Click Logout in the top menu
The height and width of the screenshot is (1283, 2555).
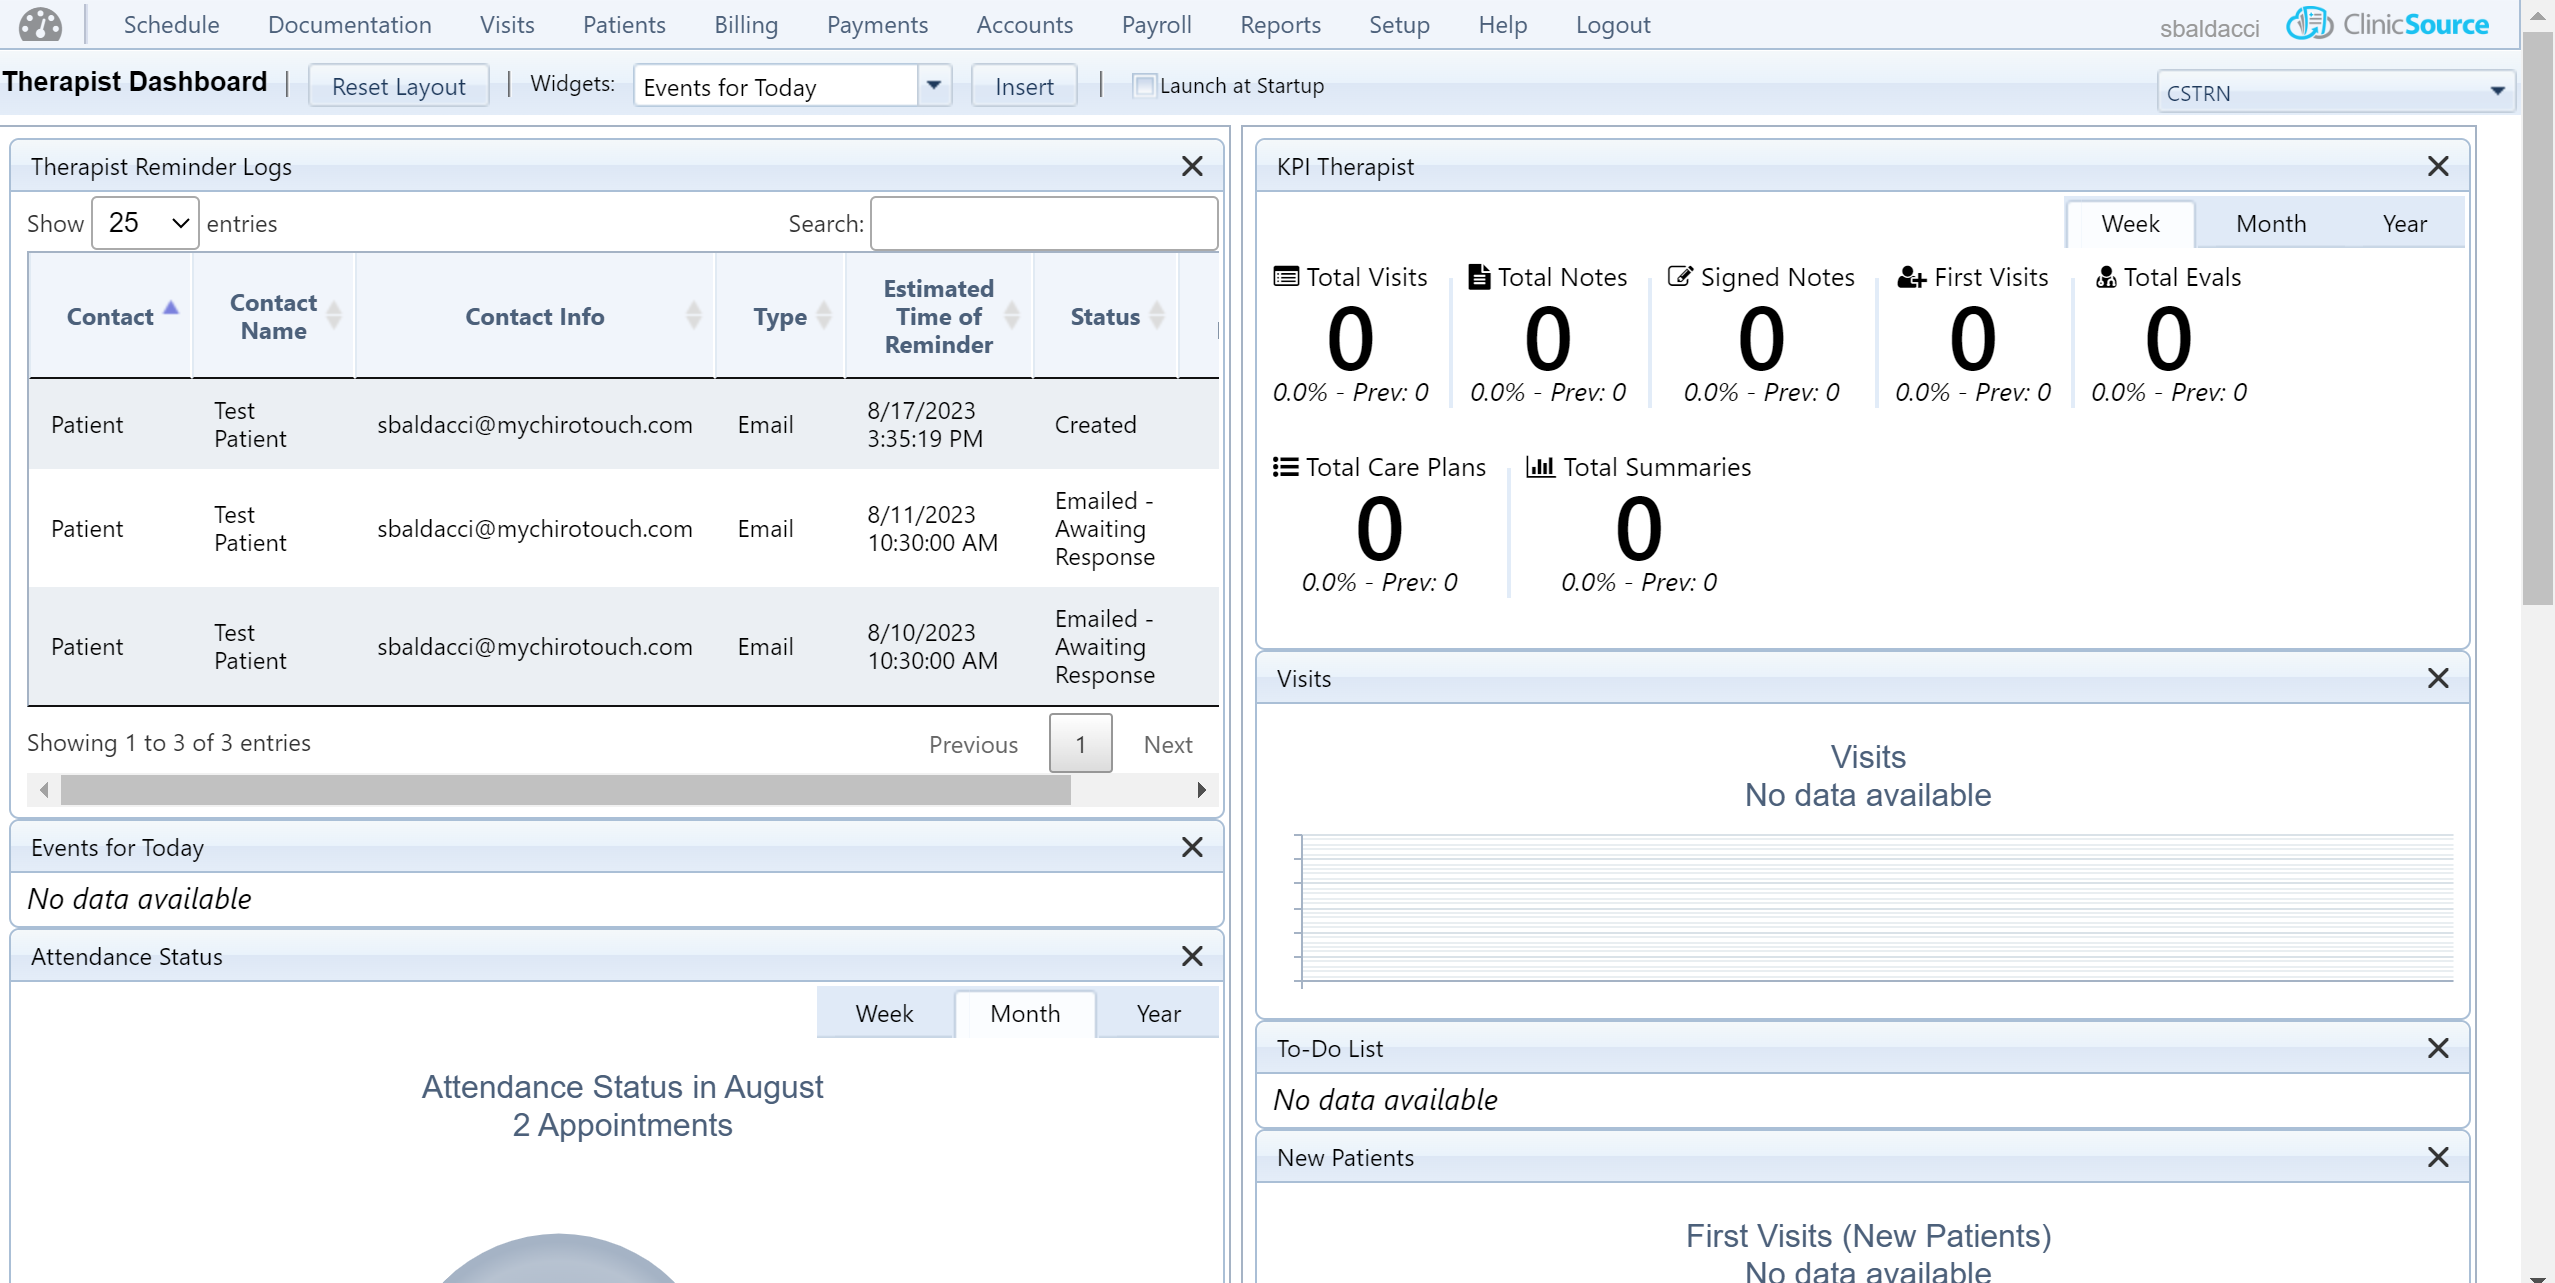[1613, 24]
